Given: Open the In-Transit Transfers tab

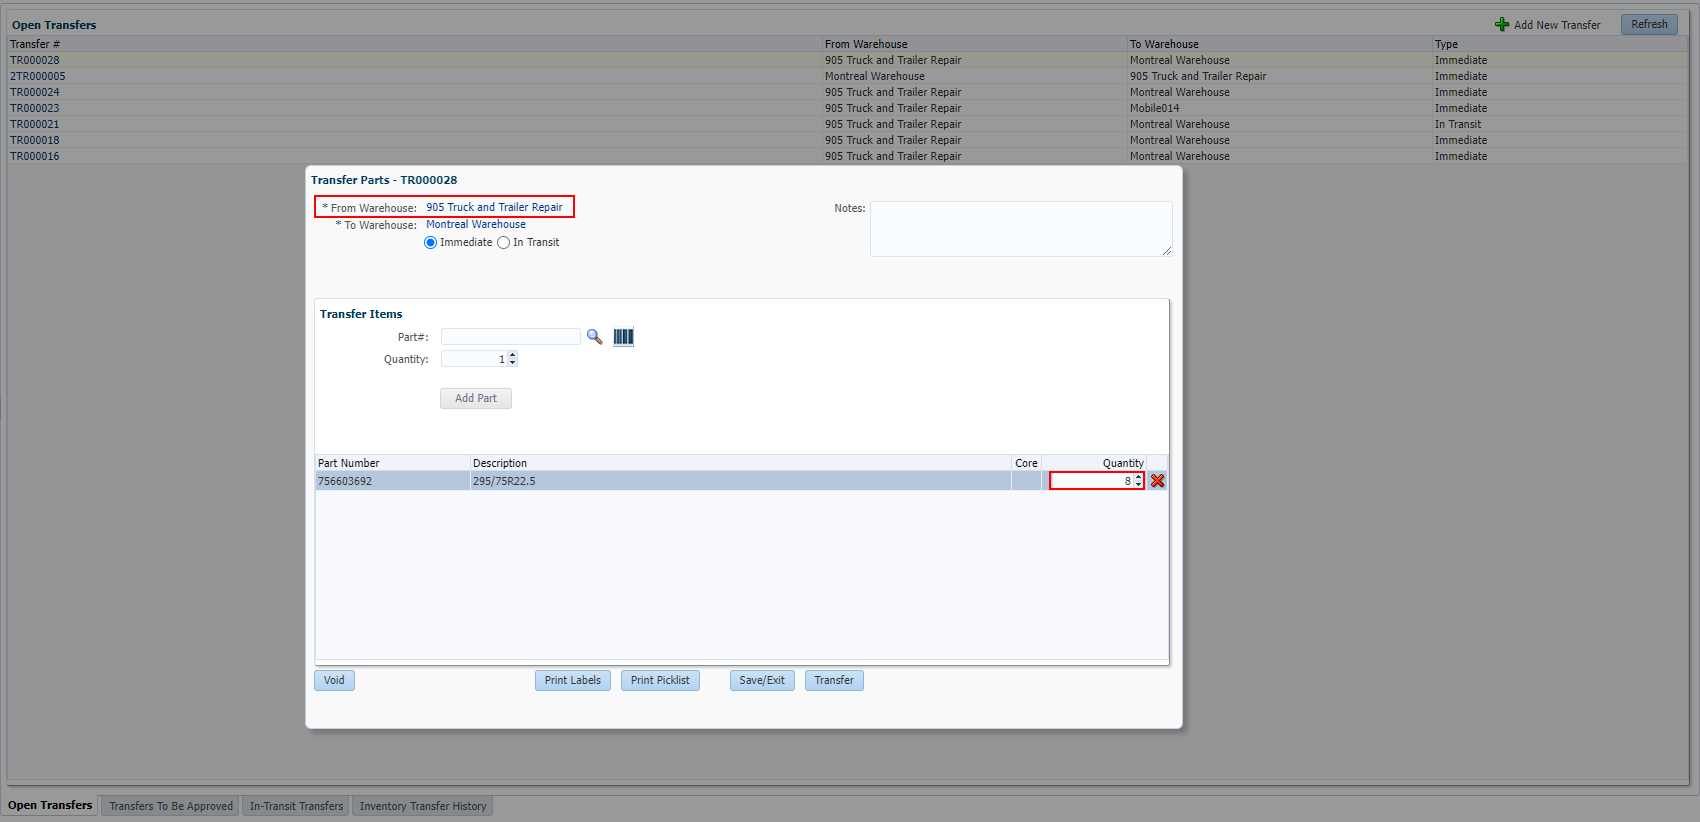Looking at the screenshot, I should click(x=296, y=806).
